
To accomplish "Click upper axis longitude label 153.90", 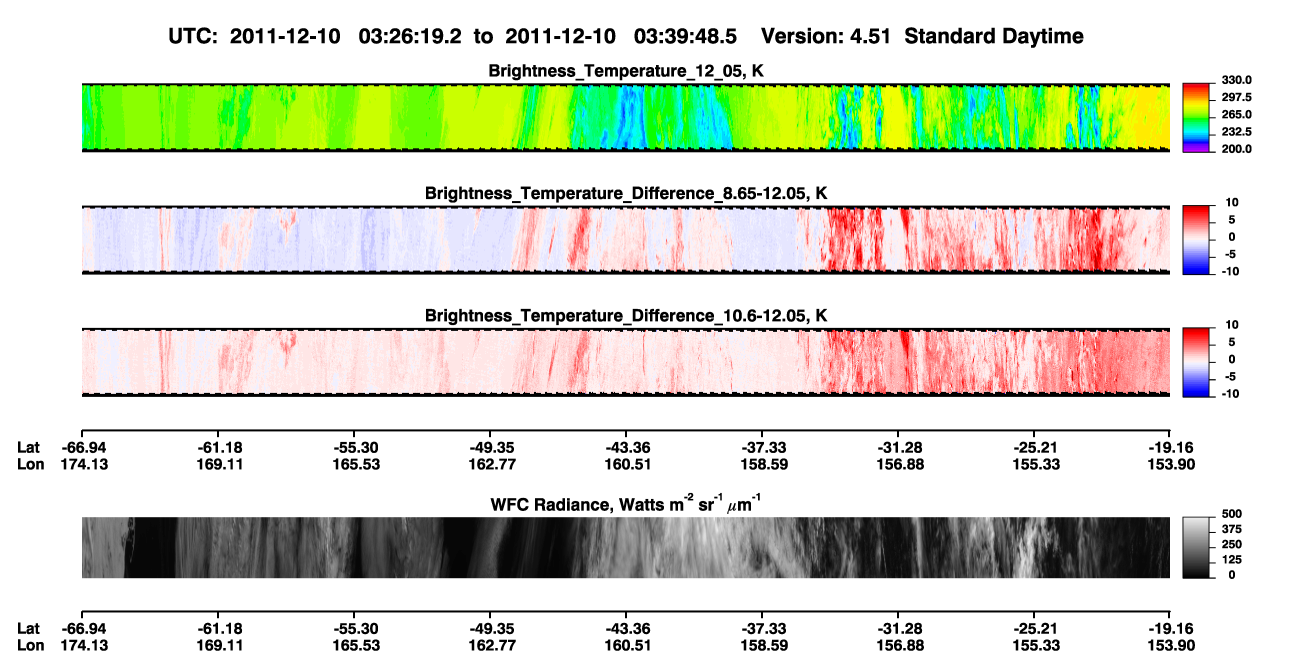I will pyautogui.click(x=1171, y=464).
